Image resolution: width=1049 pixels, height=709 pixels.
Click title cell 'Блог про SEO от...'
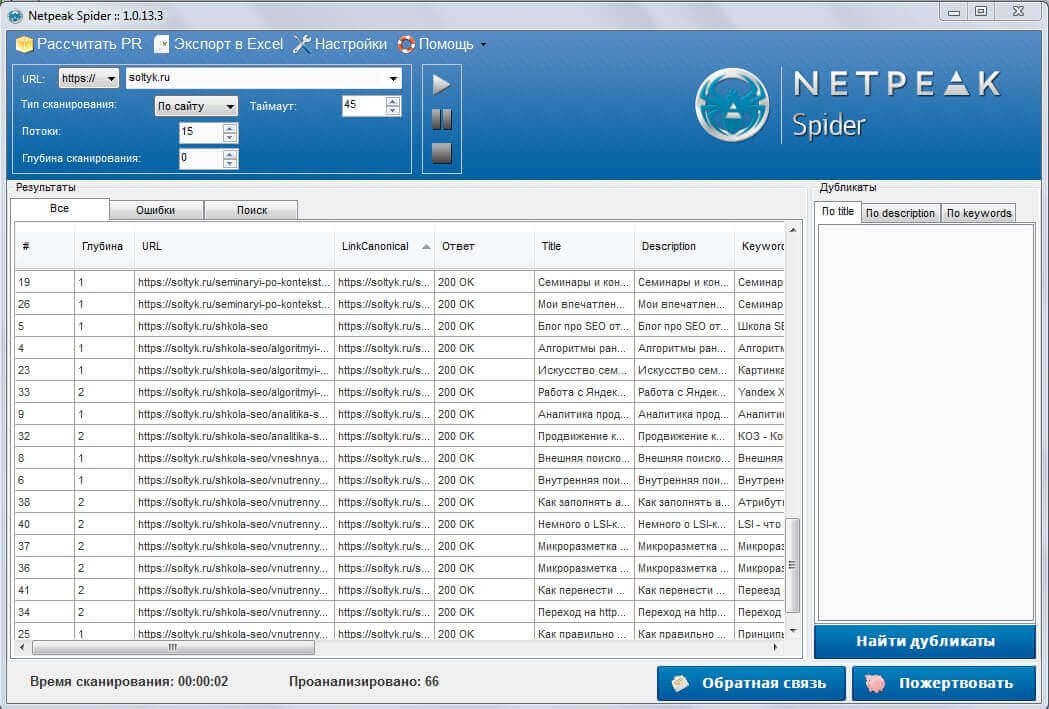coord(584,326)
